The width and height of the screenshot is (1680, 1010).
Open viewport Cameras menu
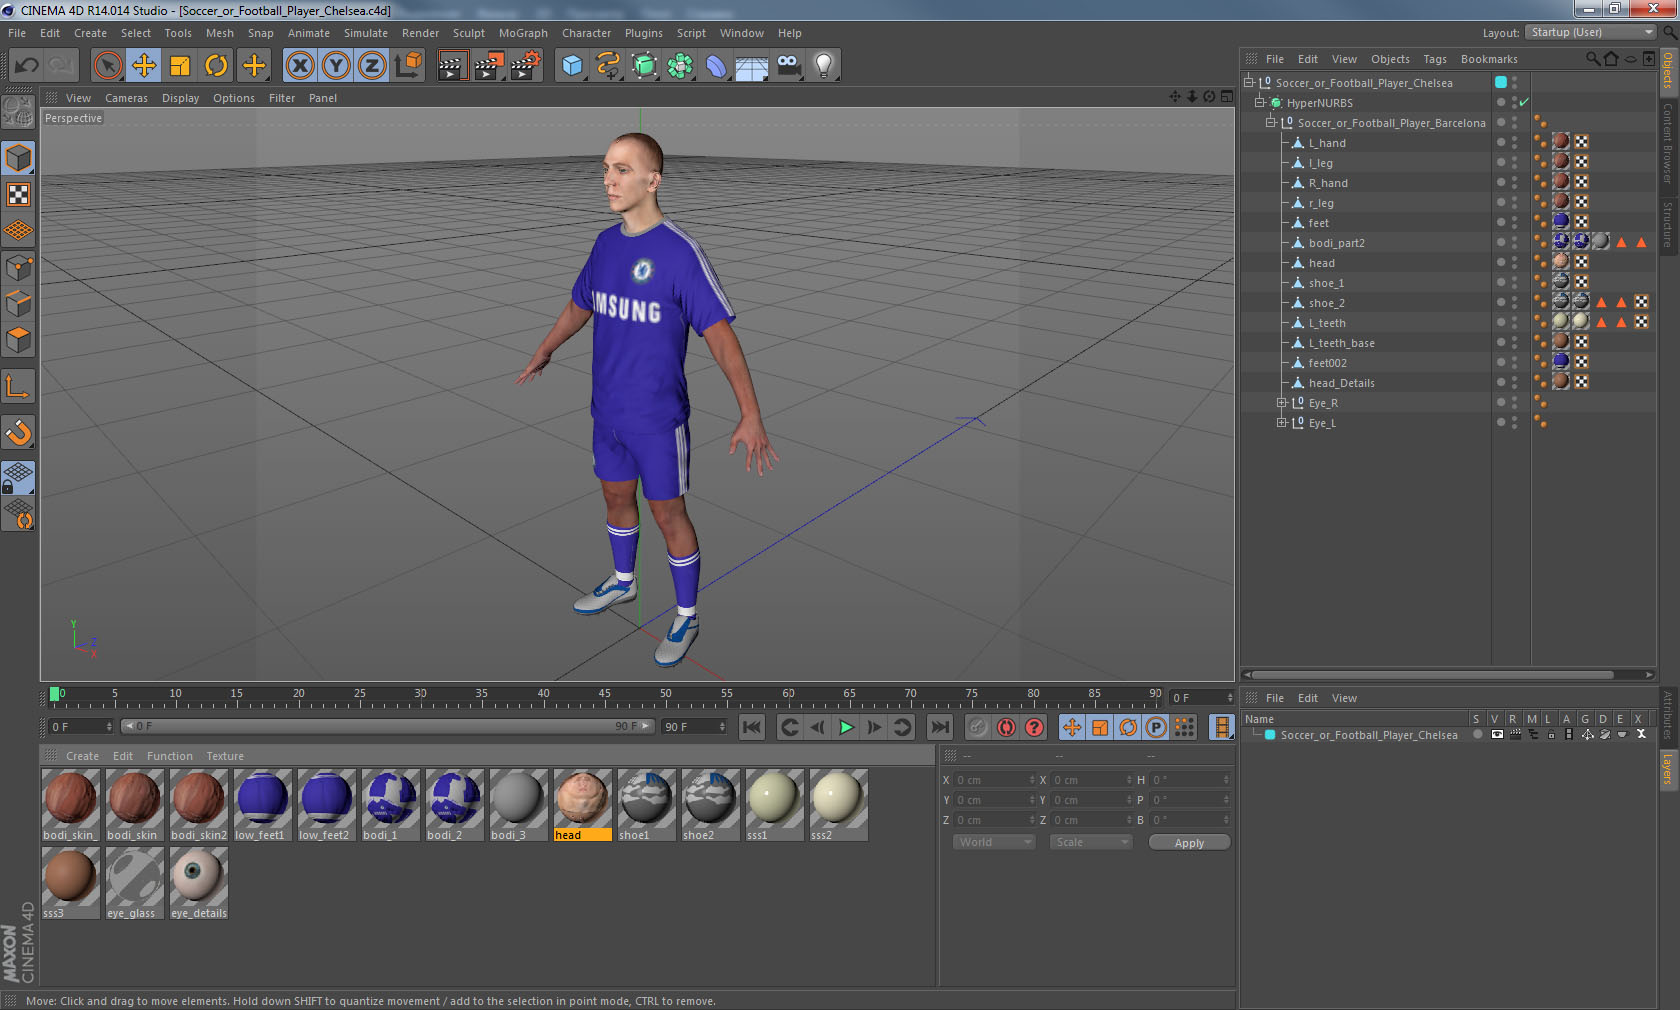[x=126, y=98]
